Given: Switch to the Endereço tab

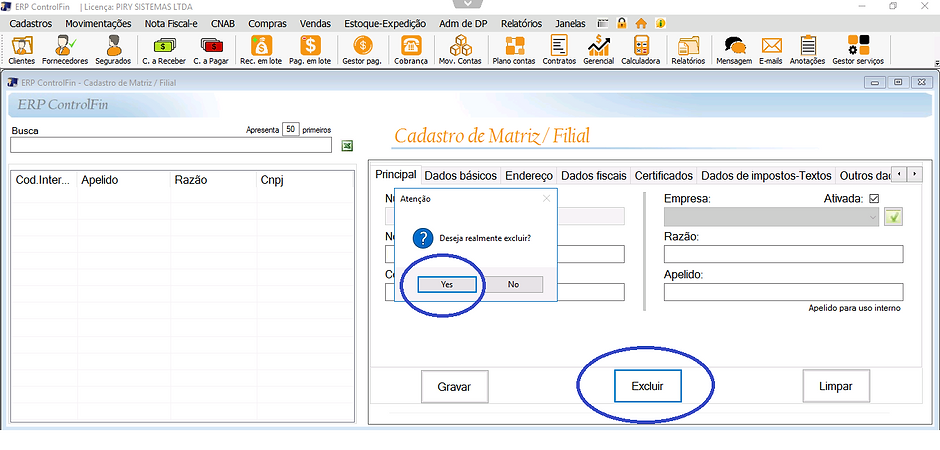Looking at the screenshot, I should click(x=529, y=176).
